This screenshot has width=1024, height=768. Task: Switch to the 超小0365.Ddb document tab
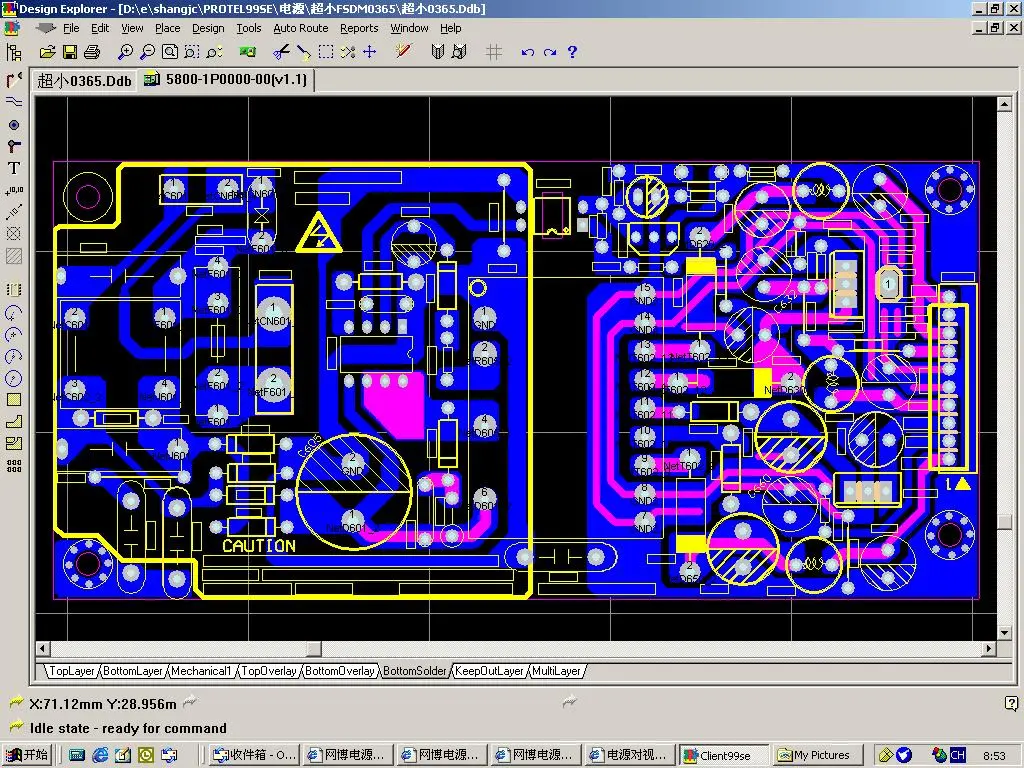click(x=84, y=80)
